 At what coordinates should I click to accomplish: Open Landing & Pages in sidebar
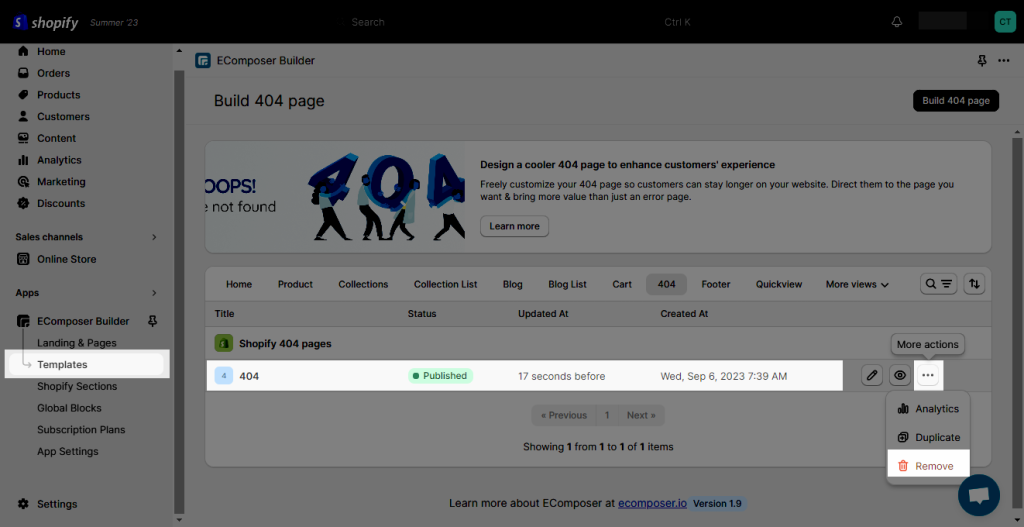pos(76,343)
